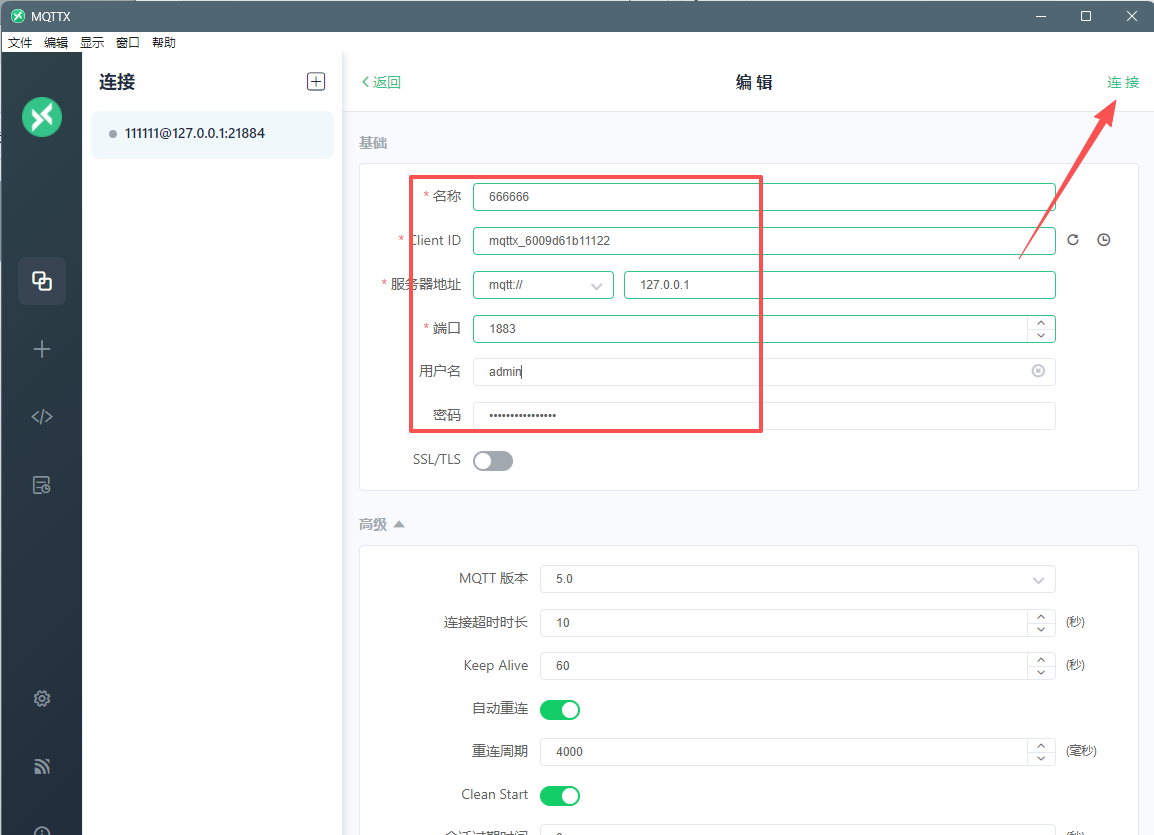This screenshot has height=835, width=1154.
Task: Open the MQTT 版本 version dropdown
Action: point(797,579)
